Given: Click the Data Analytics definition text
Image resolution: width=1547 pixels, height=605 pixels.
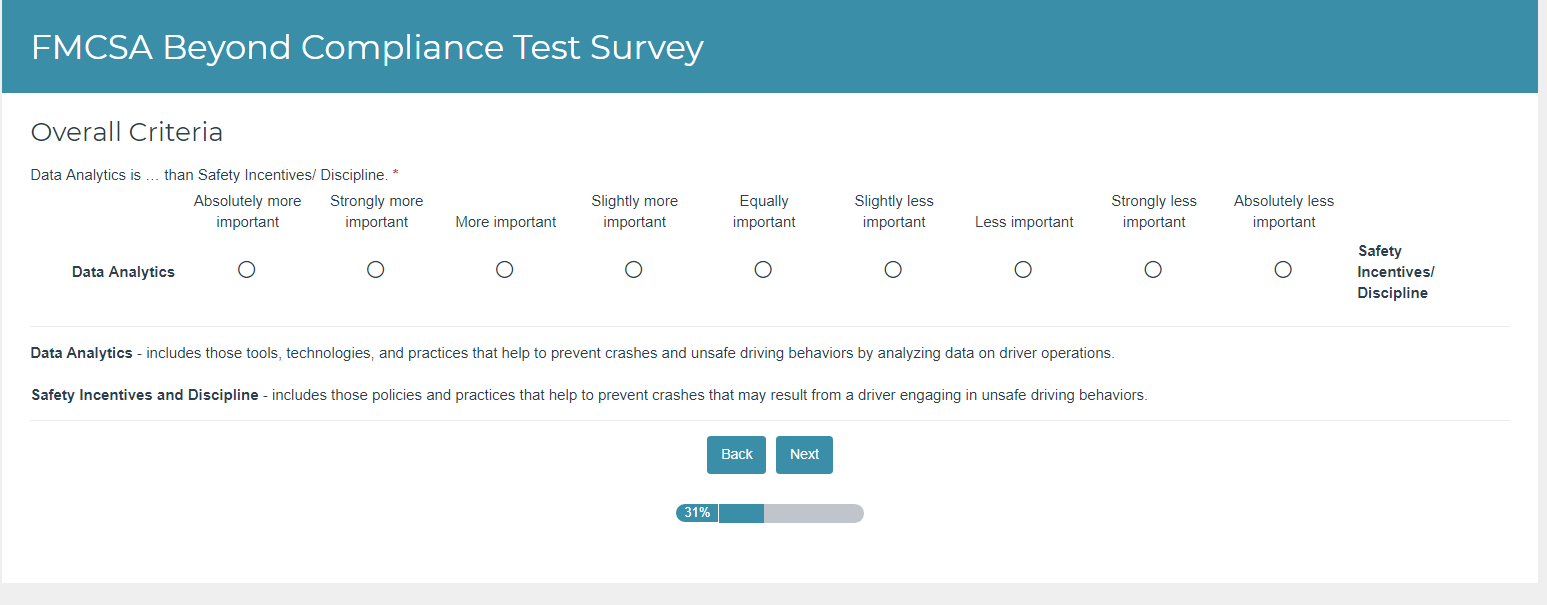Looking at the screenshot, I should pyautogui.click(x=572, y=353).
